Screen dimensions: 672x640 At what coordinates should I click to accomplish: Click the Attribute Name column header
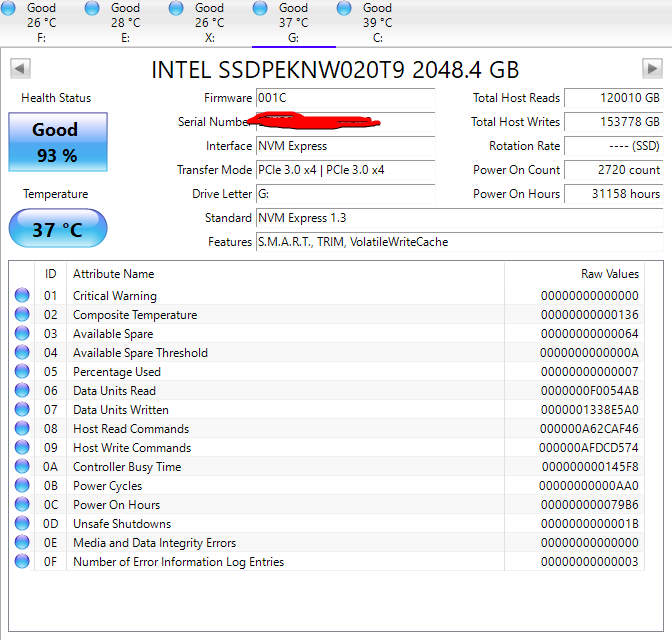(x=285, y=273)
